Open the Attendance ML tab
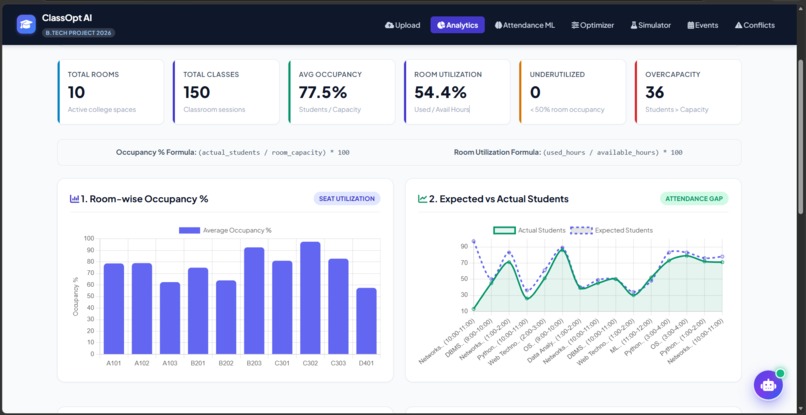806x415 pixels. tap(525, 25)
